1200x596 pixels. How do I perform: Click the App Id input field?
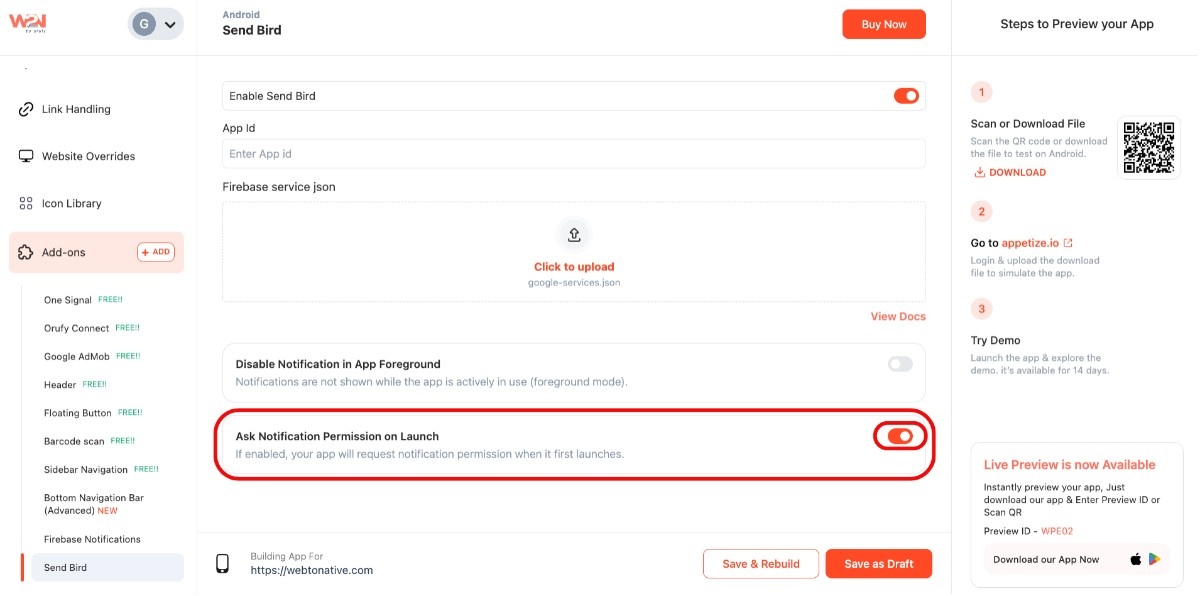tap(573, 154)
